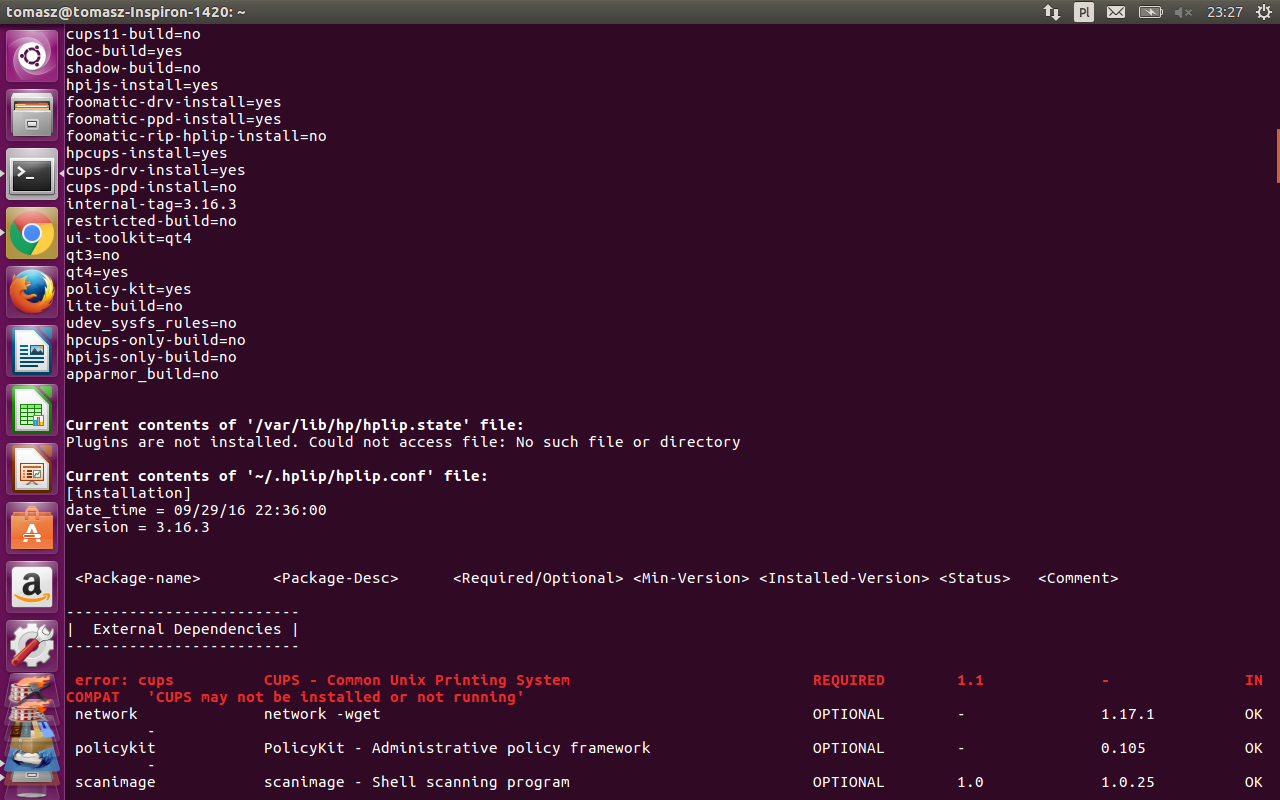Viewport: 1280px width, 800px height.
Task: Click the 'scanimage' package name
Action: coord(115,782)
